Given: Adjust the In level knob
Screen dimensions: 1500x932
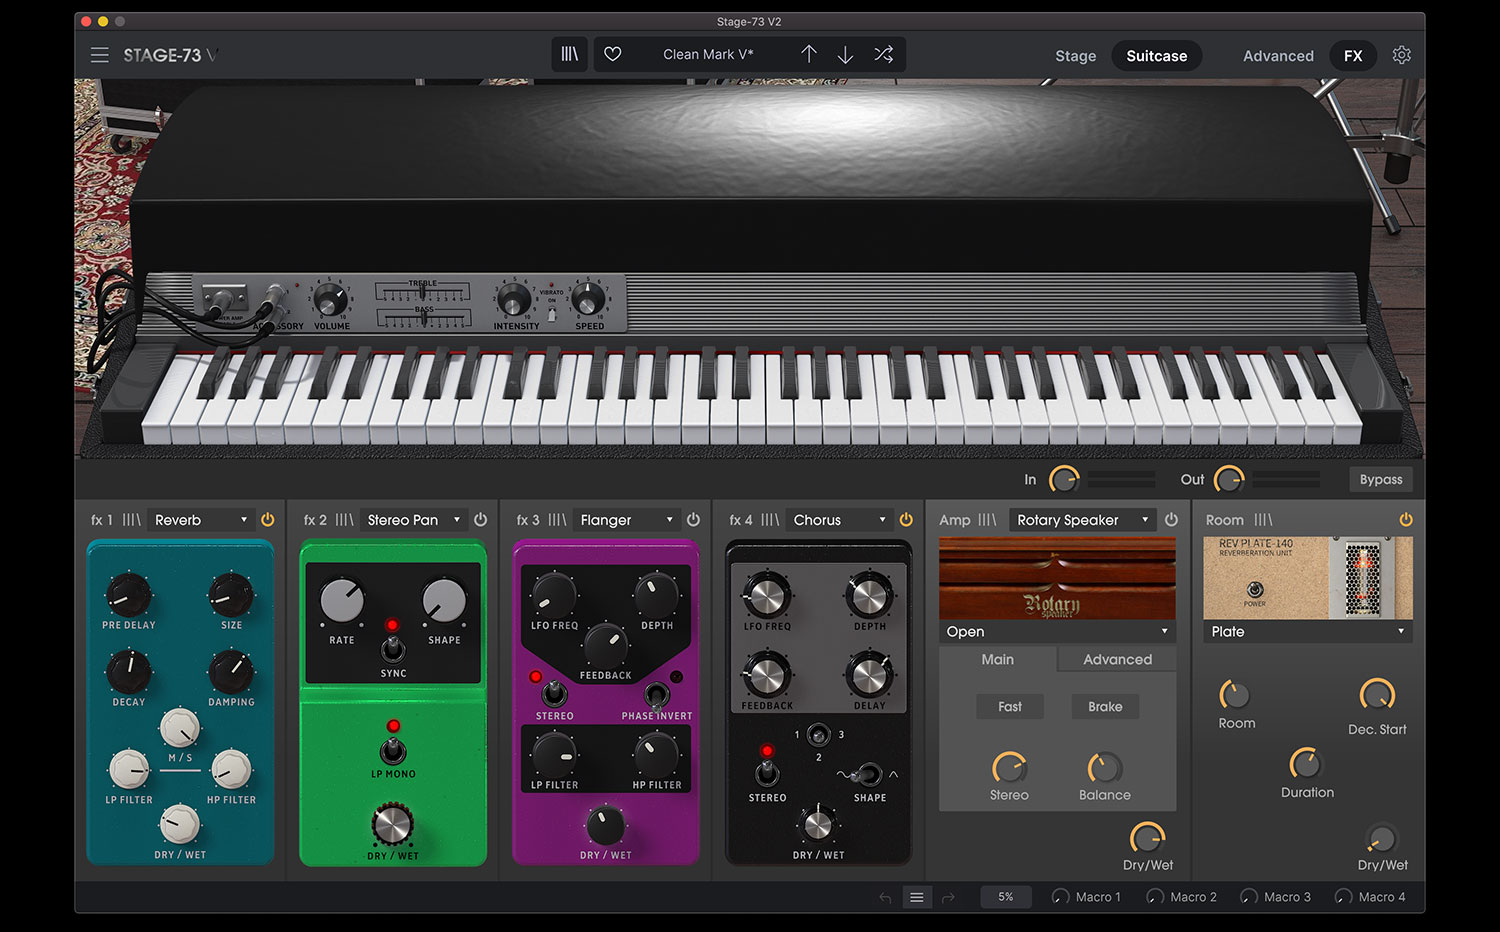Looking at the screenshot, I should (1064, 480).
